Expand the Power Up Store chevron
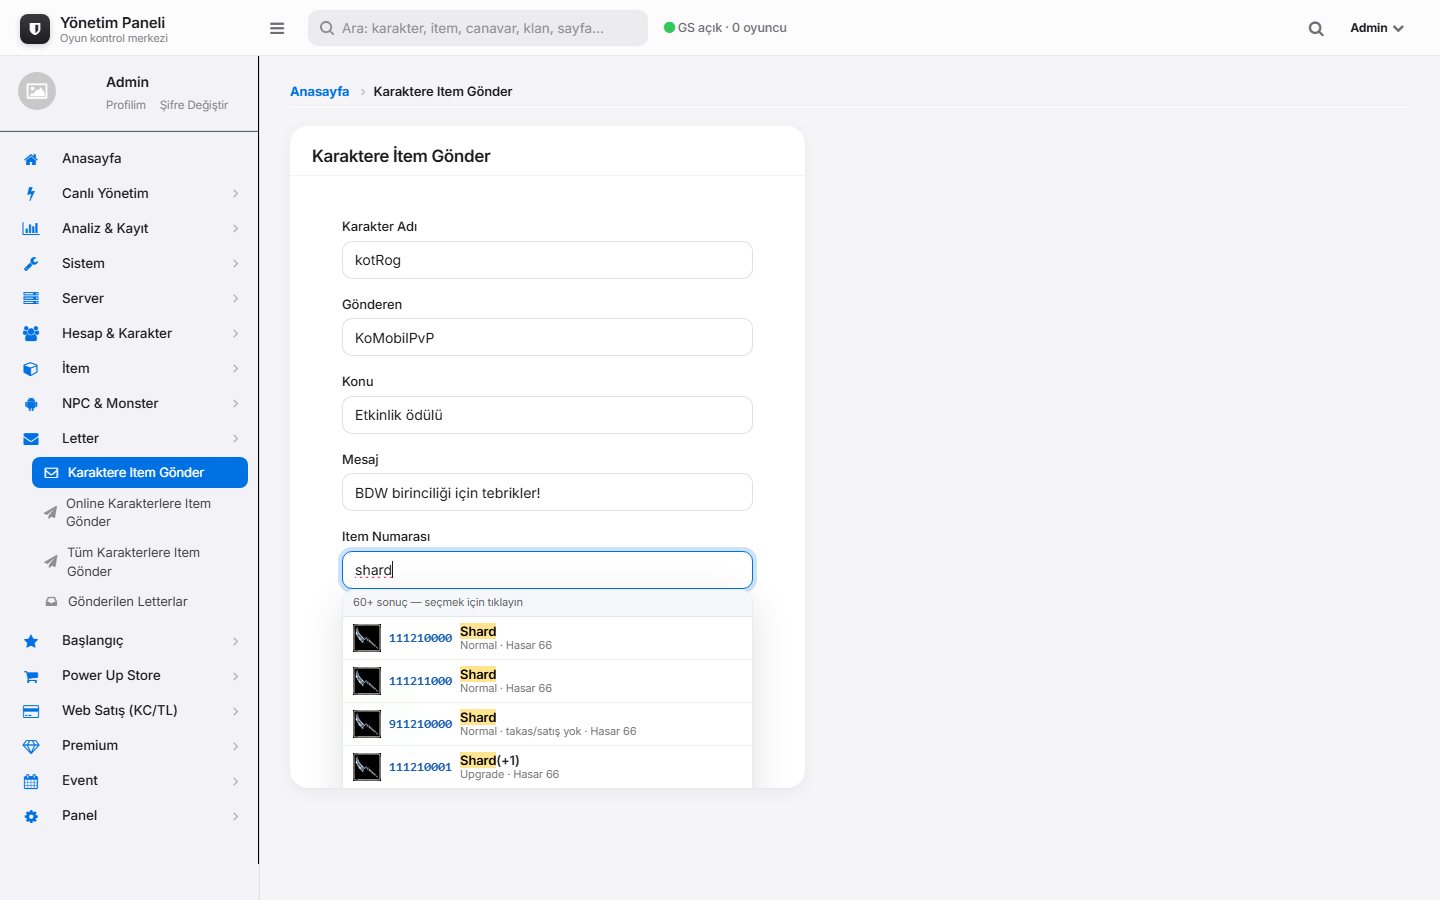Viewport: 1440px width, 900px height. click(236, 676)
